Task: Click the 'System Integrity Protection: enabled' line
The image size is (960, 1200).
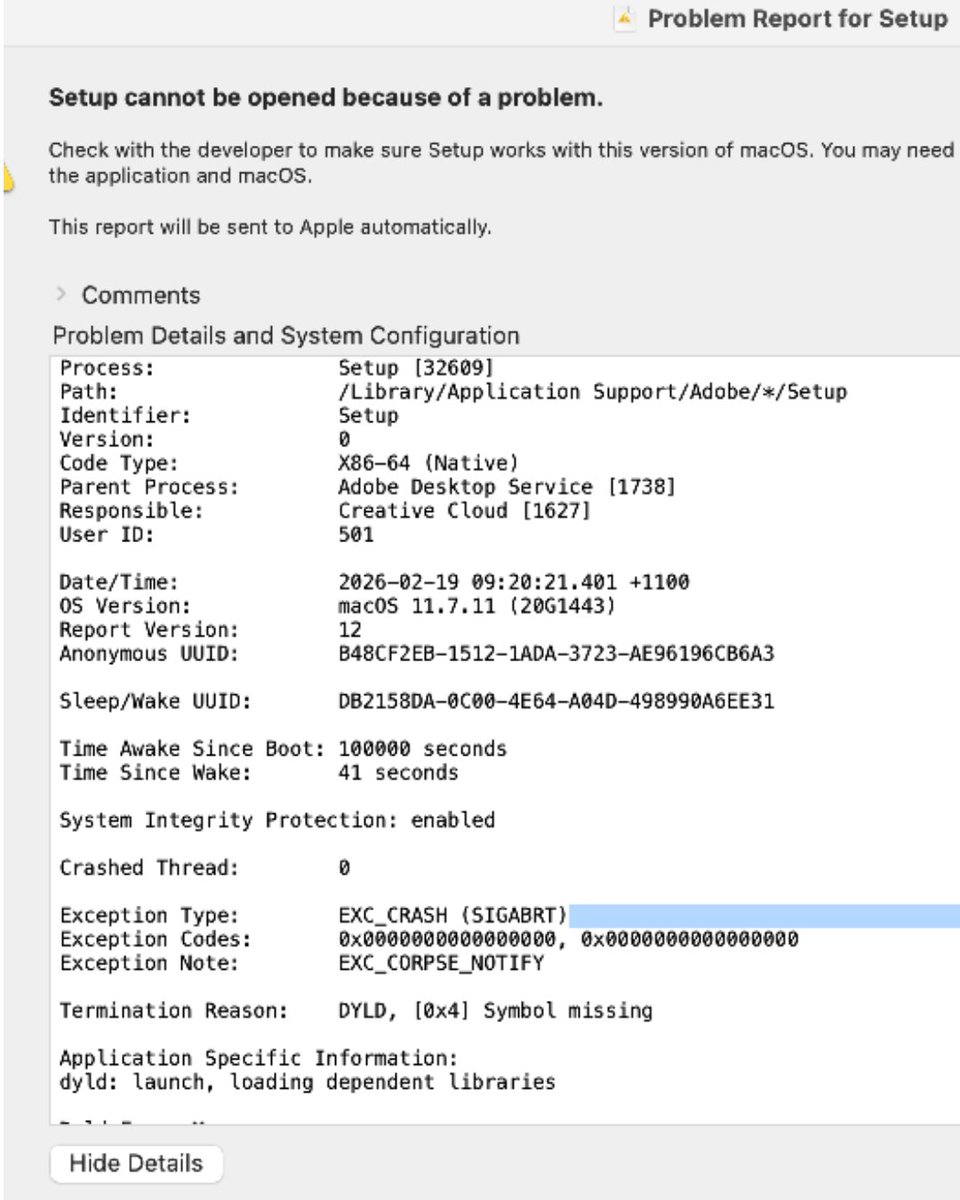Action: (277, 821)
